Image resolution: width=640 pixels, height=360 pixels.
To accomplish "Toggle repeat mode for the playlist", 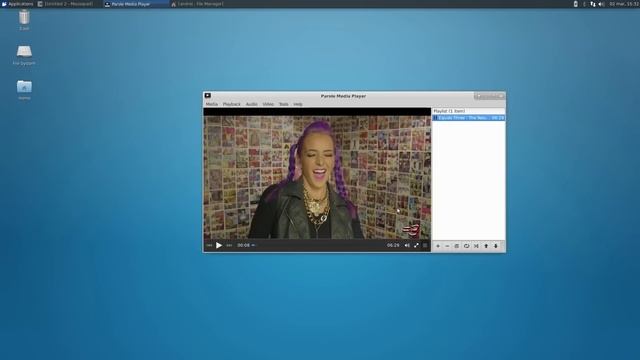I will 467,246.
